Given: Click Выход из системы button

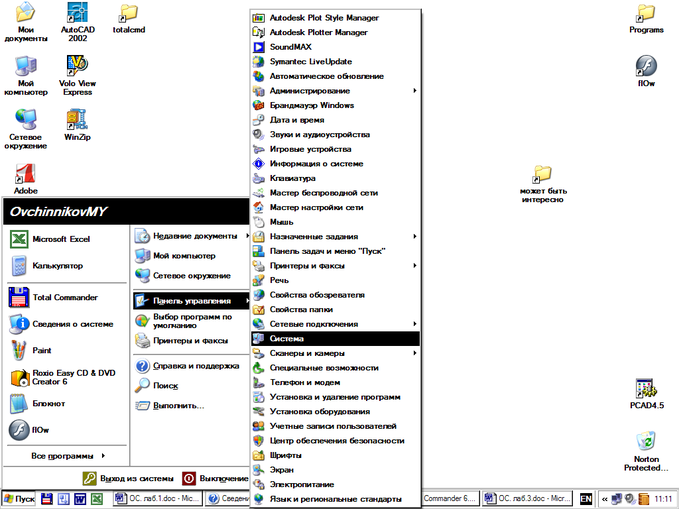Looking at the screenshot, I should pos(128,479).
